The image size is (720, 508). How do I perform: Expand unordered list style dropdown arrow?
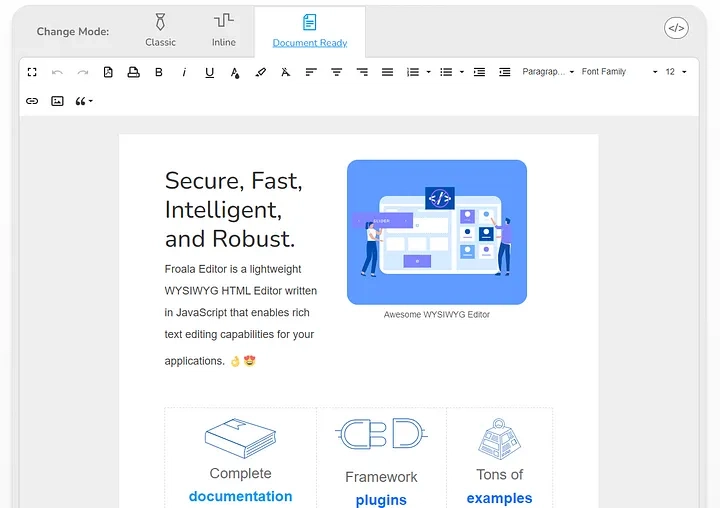(461, 72)
